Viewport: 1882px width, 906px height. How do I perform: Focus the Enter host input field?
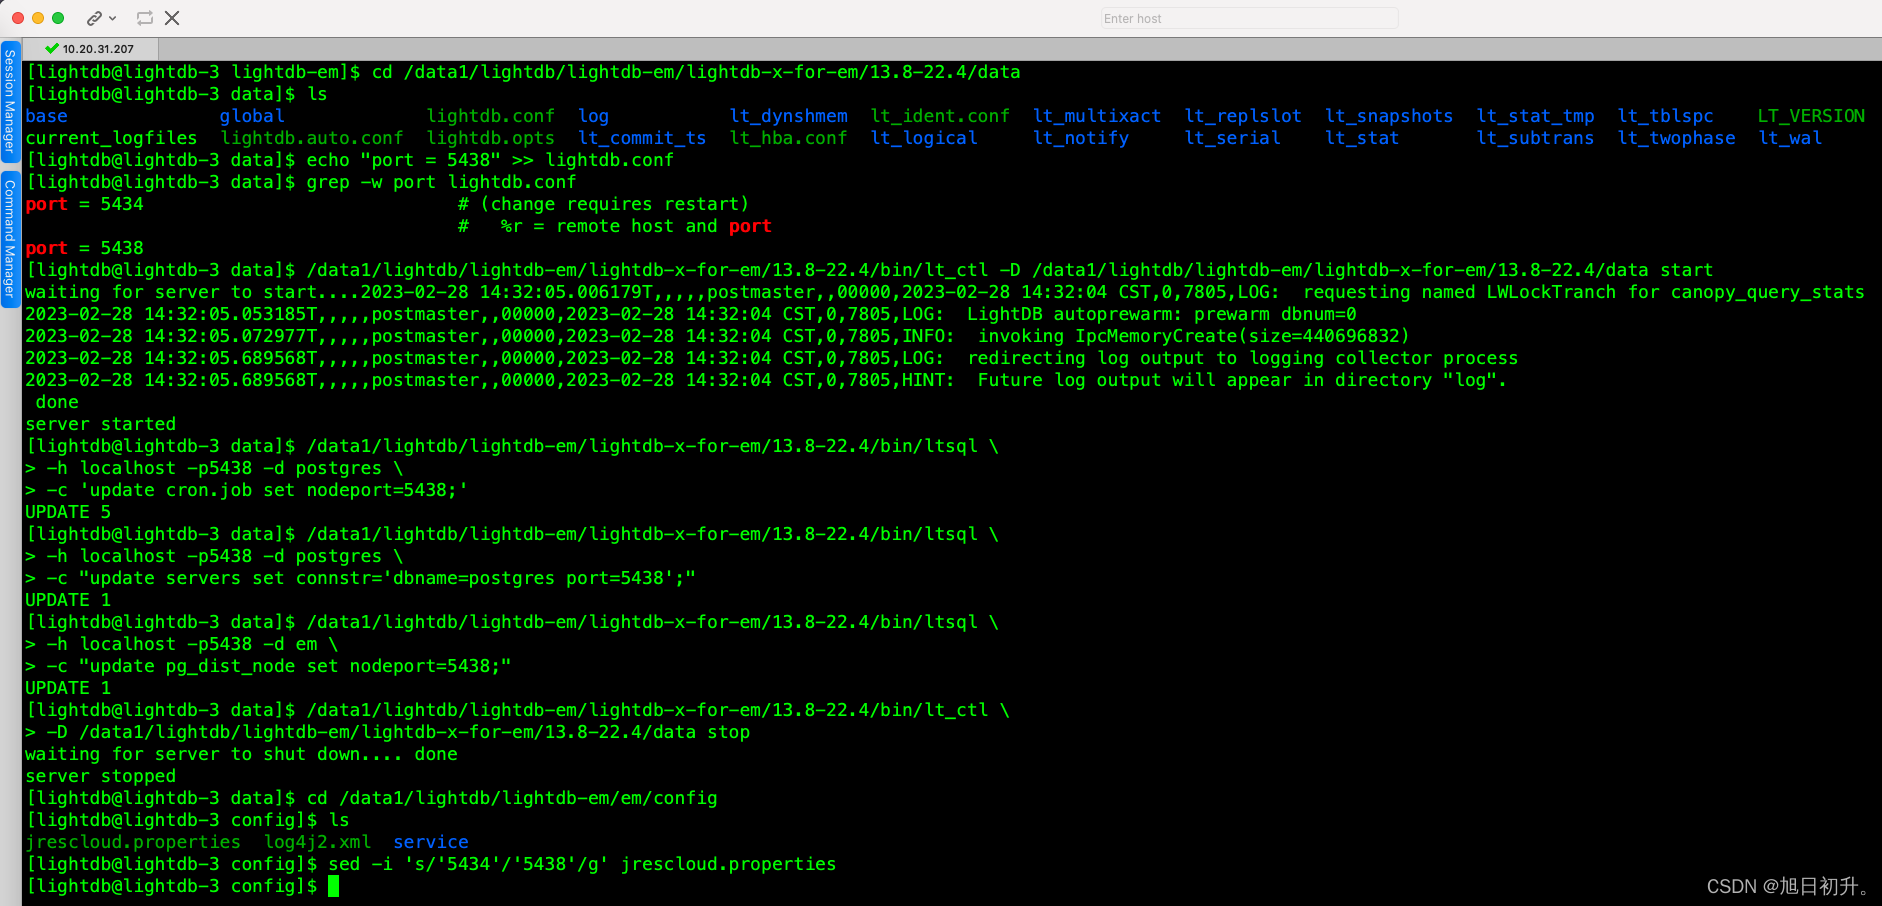1249,18
